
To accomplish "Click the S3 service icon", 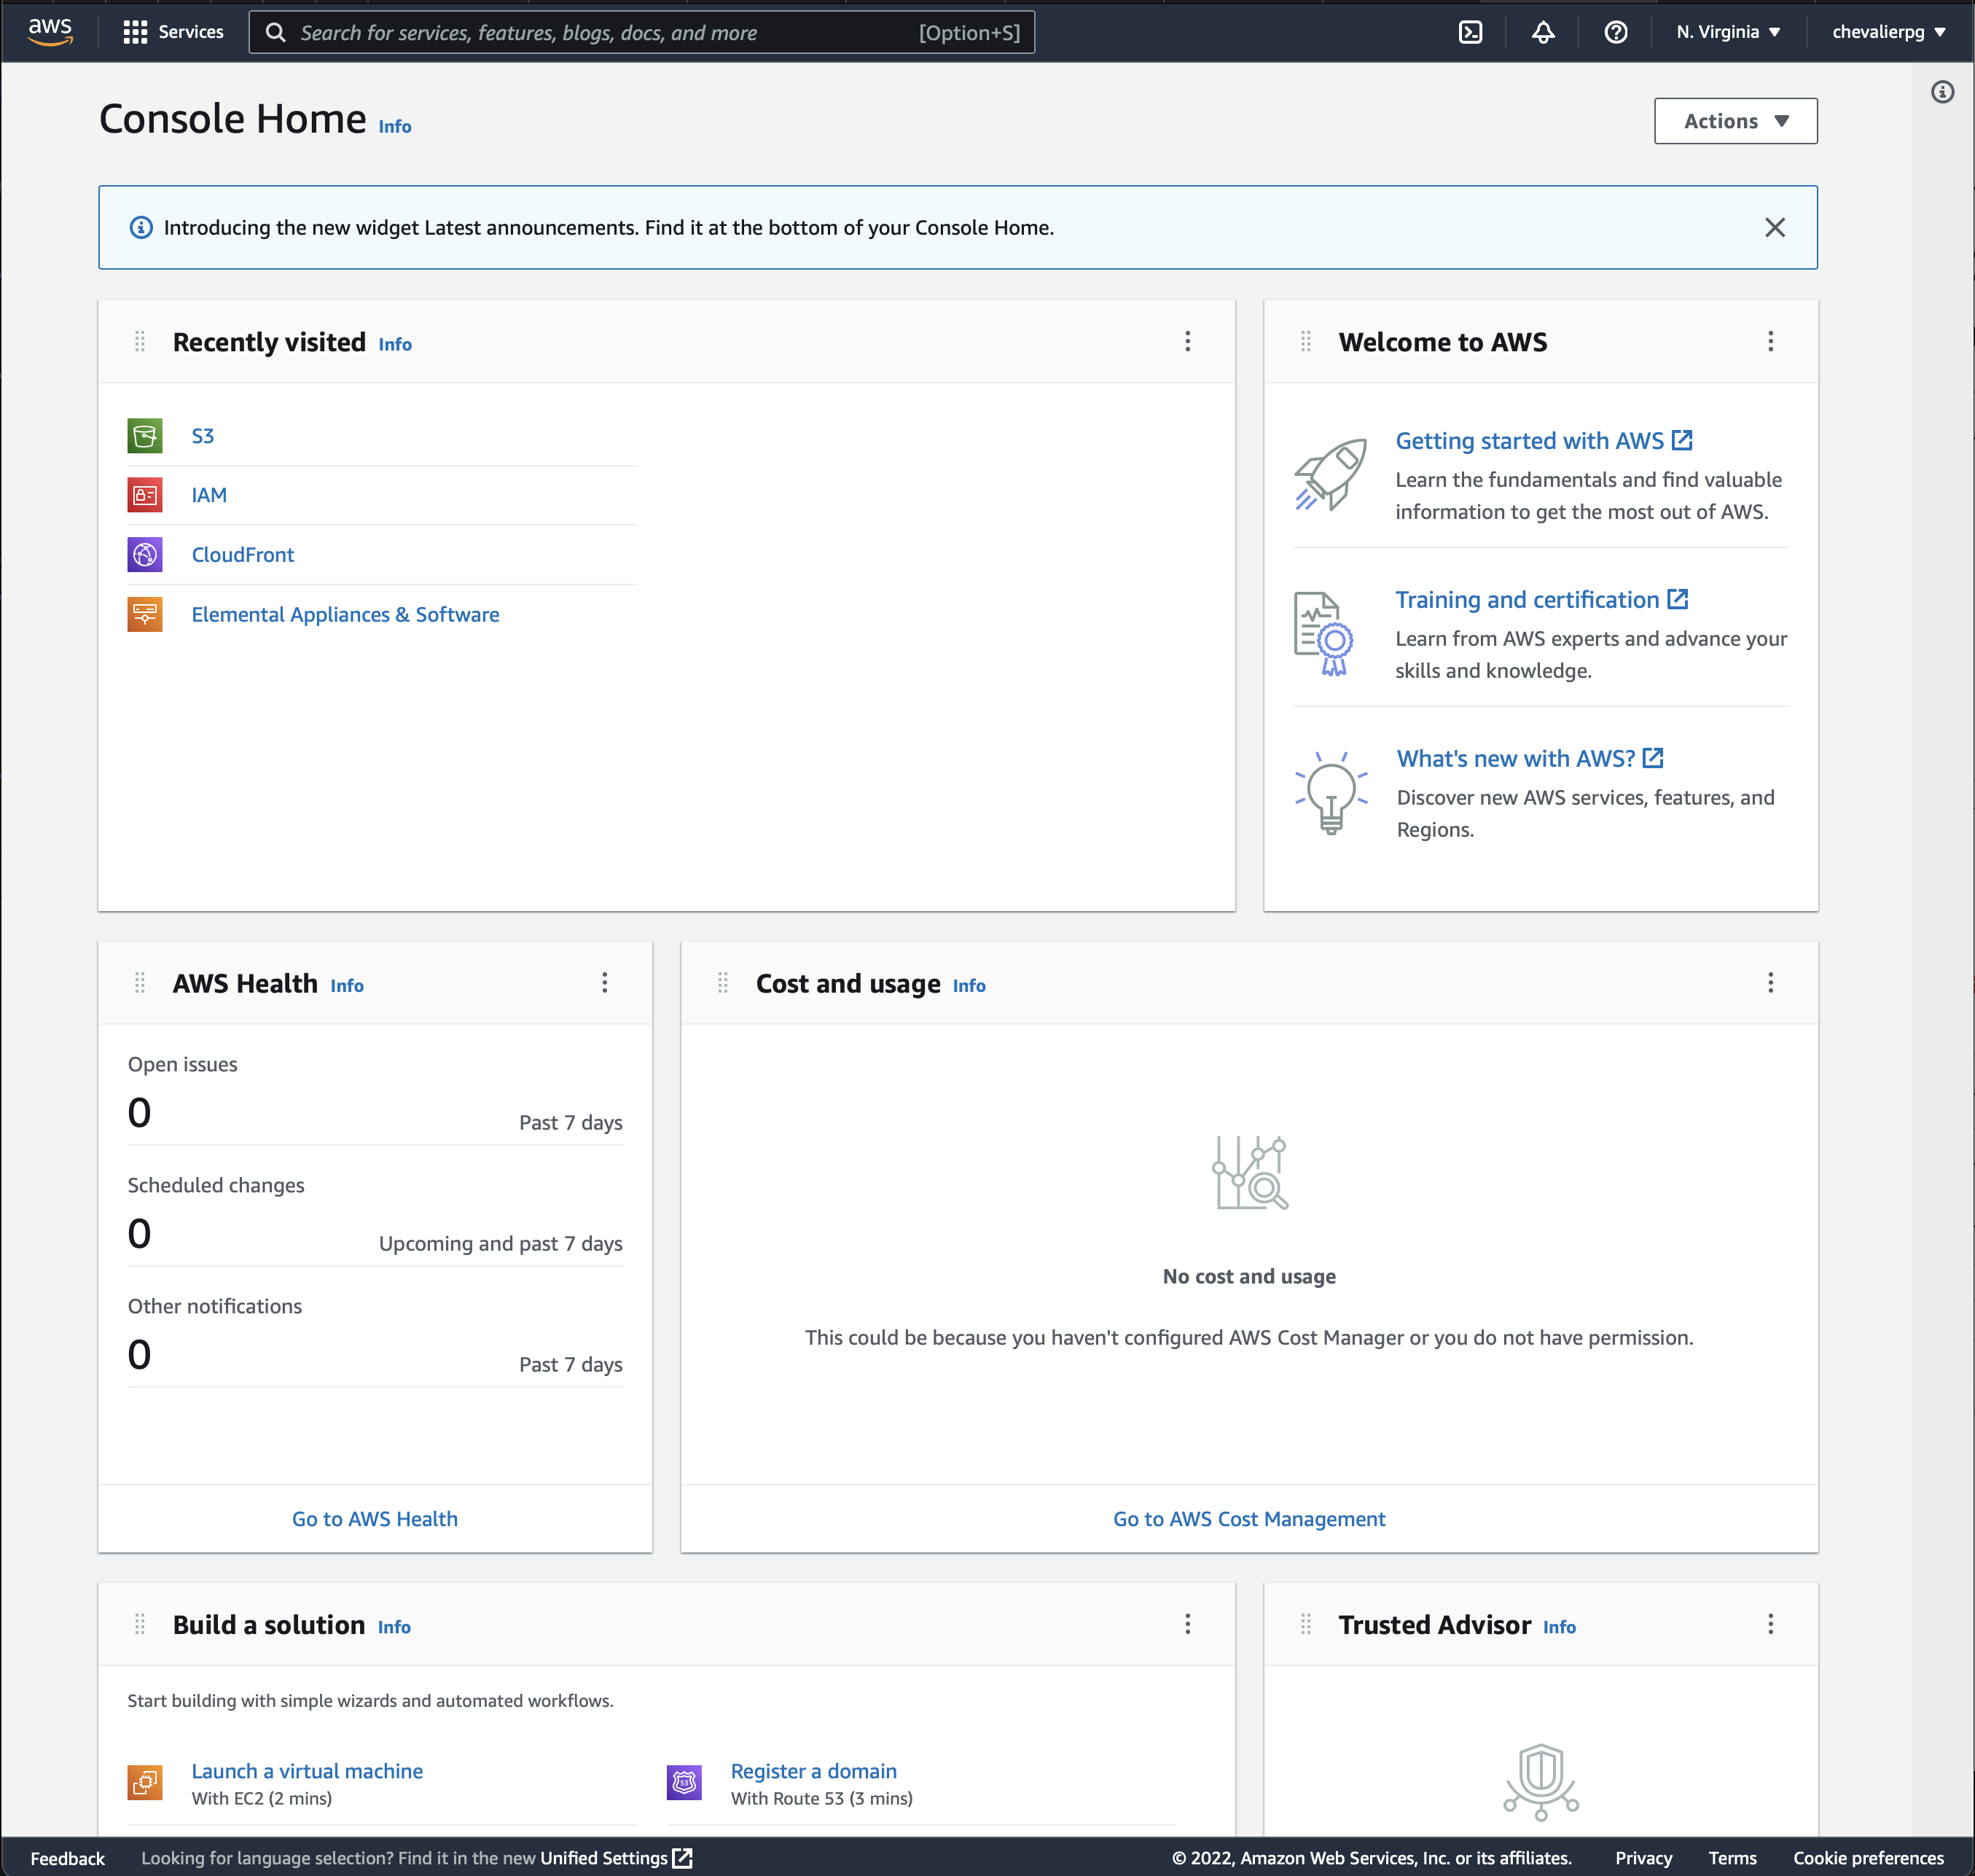I will (x=145, y=436).
